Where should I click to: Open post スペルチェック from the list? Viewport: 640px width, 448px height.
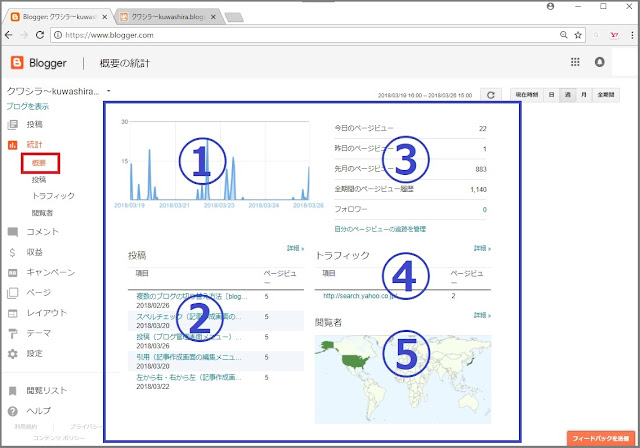pyautogui.click(x=189, y=317)
